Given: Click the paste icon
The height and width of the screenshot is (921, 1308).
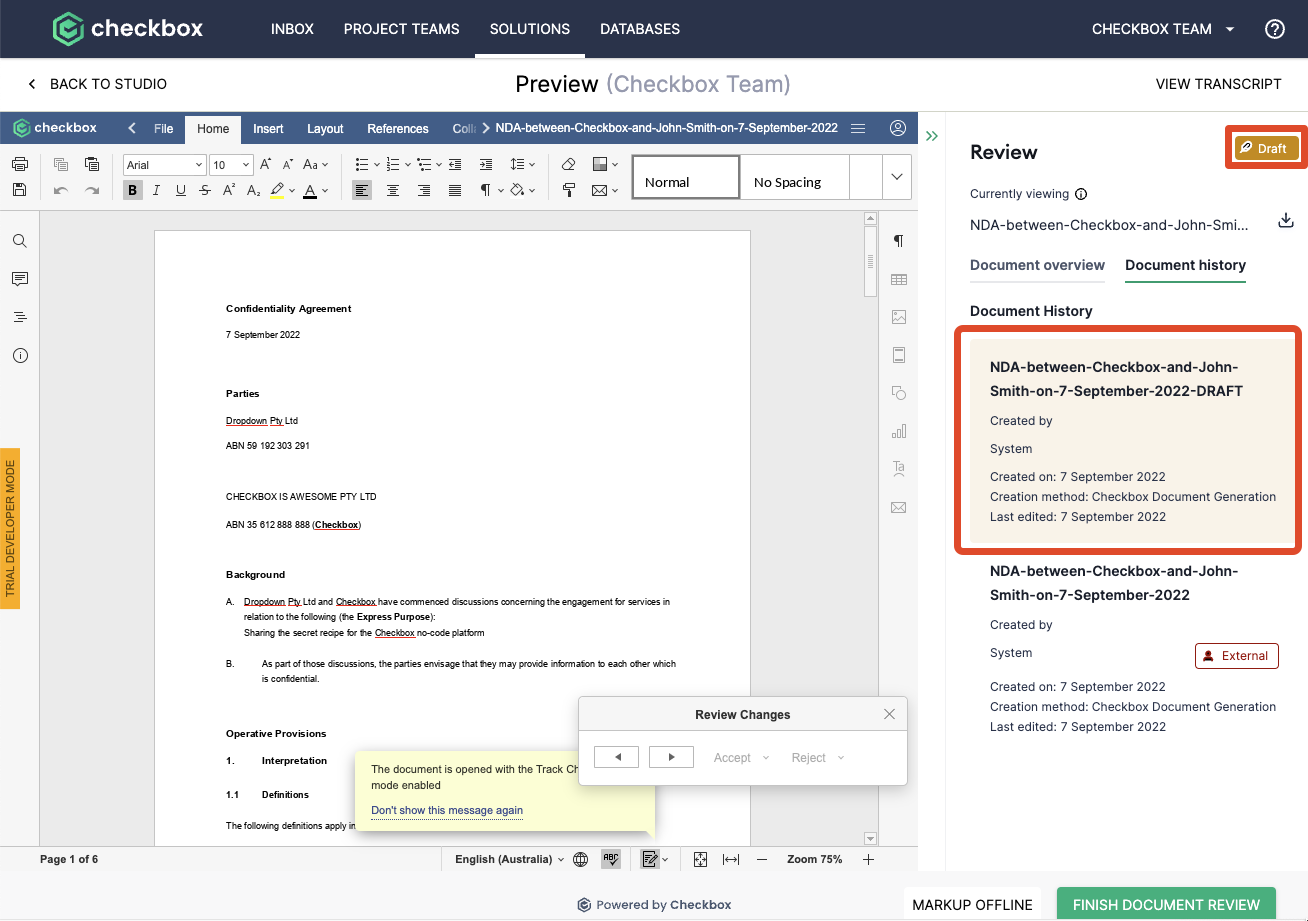Looking at the screenshot, I should tap(92, 165).
